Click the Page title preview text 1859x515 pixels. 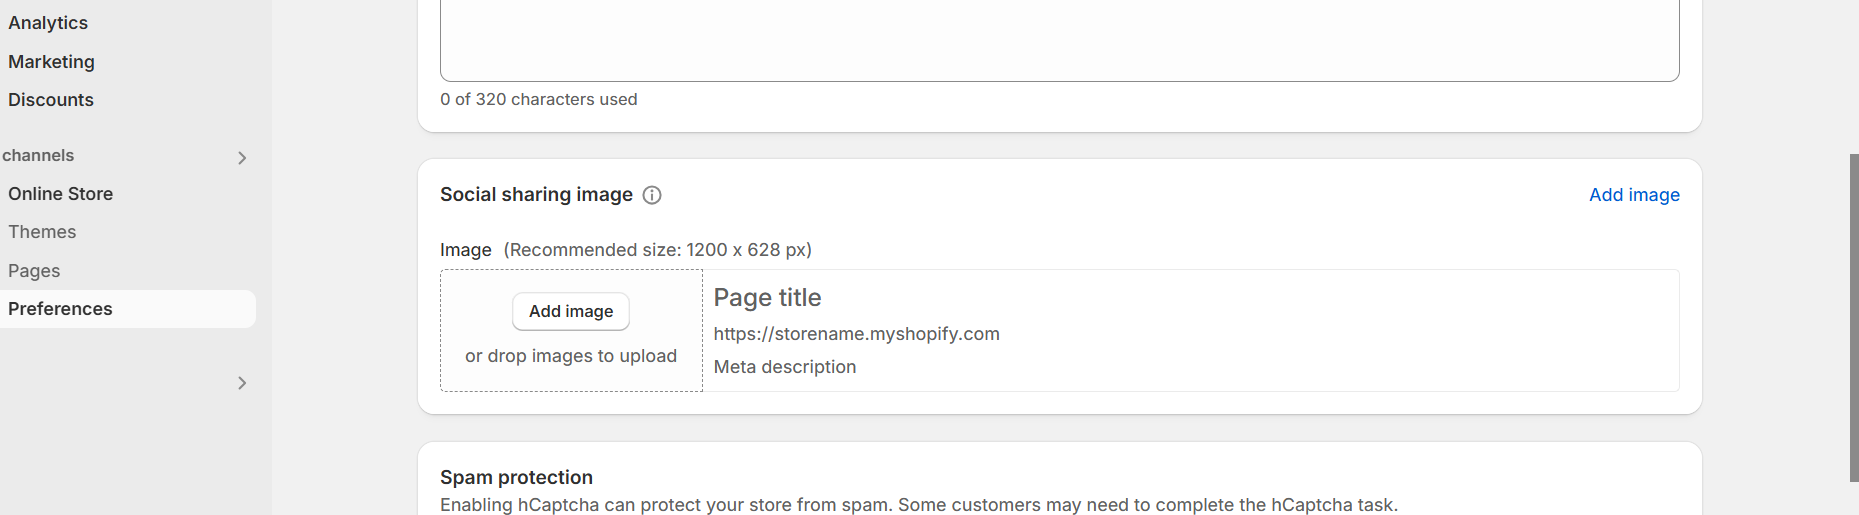pos(767,298)
